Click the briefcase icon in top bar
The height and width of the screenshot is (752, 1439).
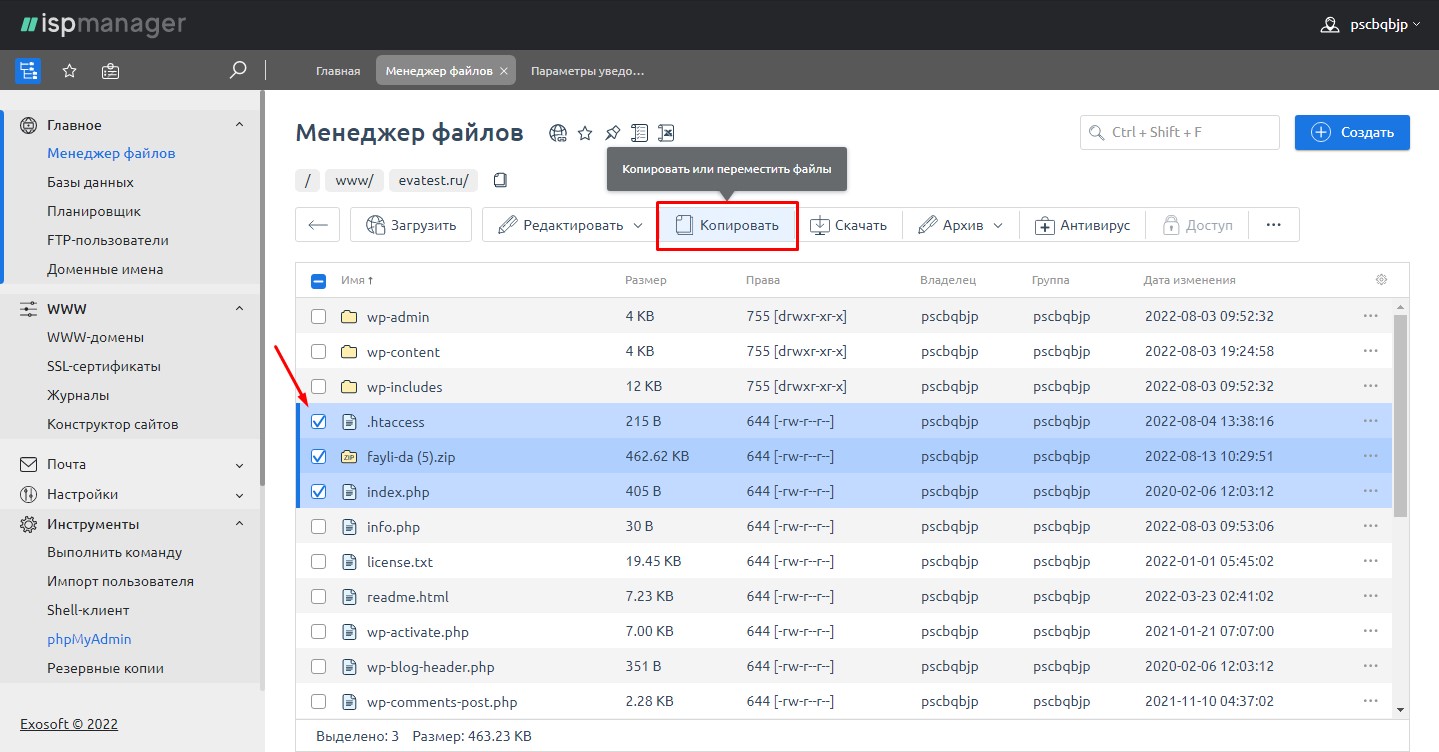point(111,71)
